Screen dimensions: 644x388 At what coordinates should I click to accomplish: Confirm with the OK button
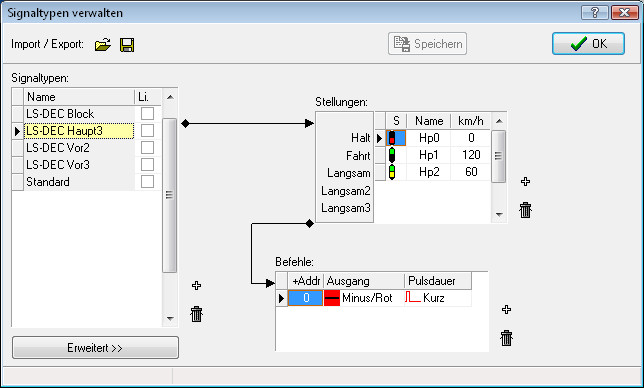coord(588,44)
